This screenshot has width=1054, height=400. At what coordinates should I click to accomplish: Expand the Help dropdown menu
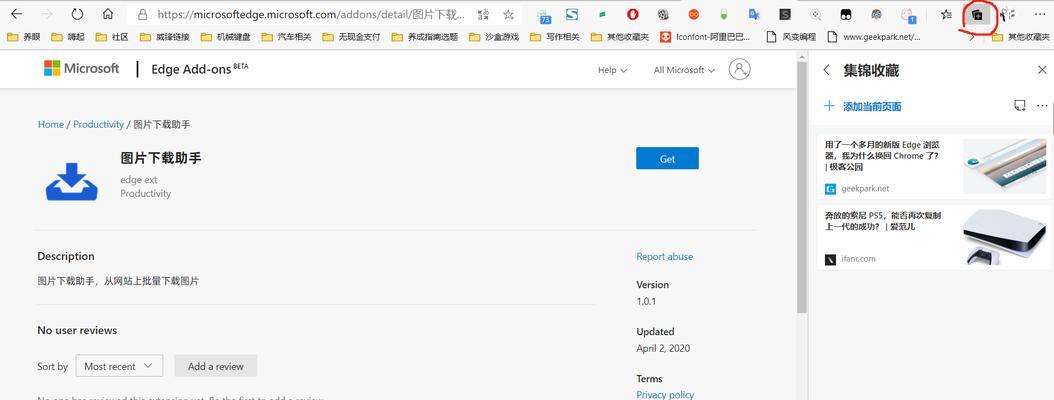click(612, 70)
